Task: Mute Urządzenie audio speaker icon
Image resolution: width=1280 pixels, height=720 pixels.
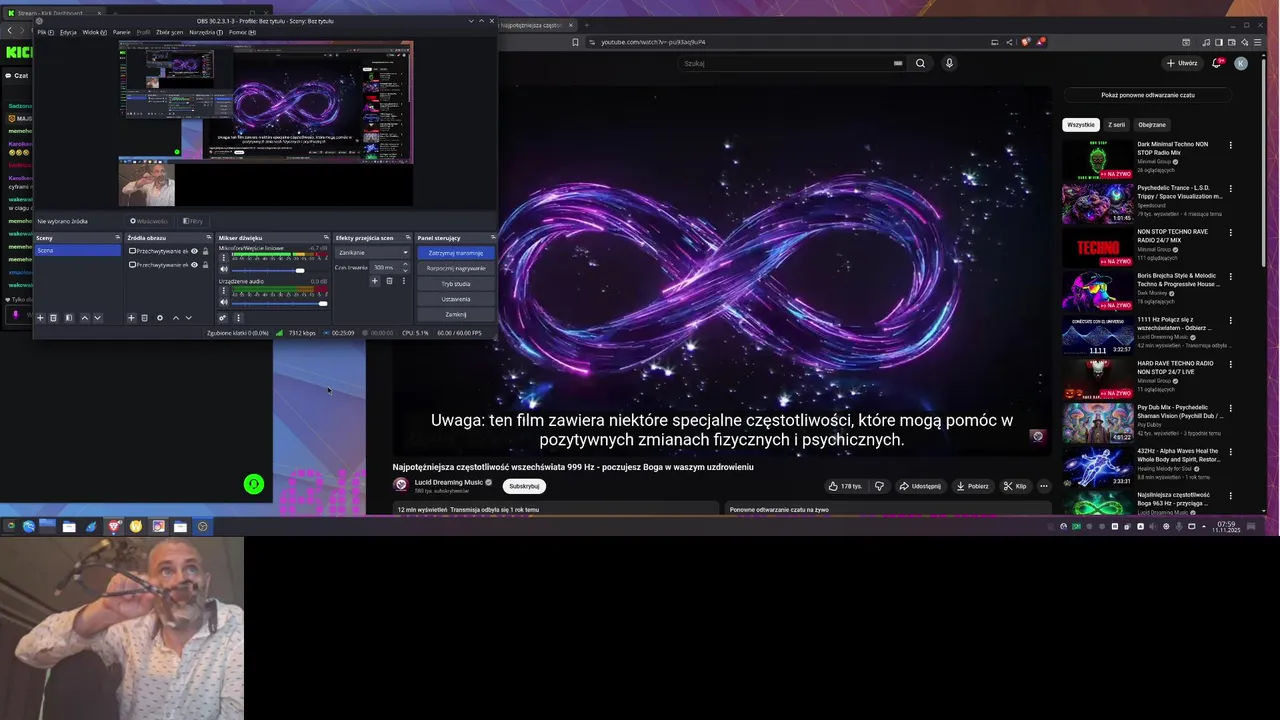Action: 224,302
